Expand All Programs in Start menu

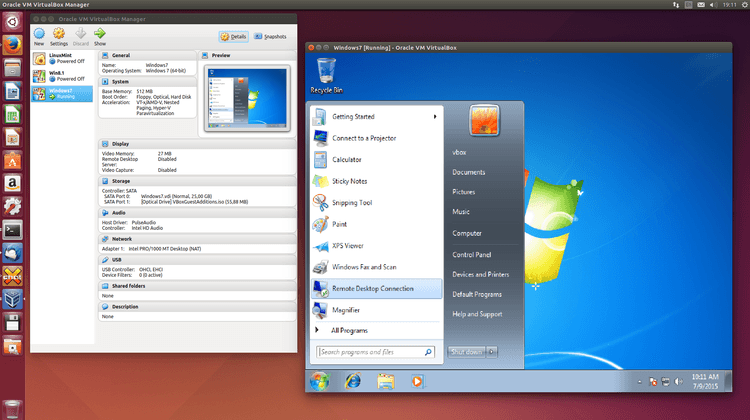click(348, 330)
